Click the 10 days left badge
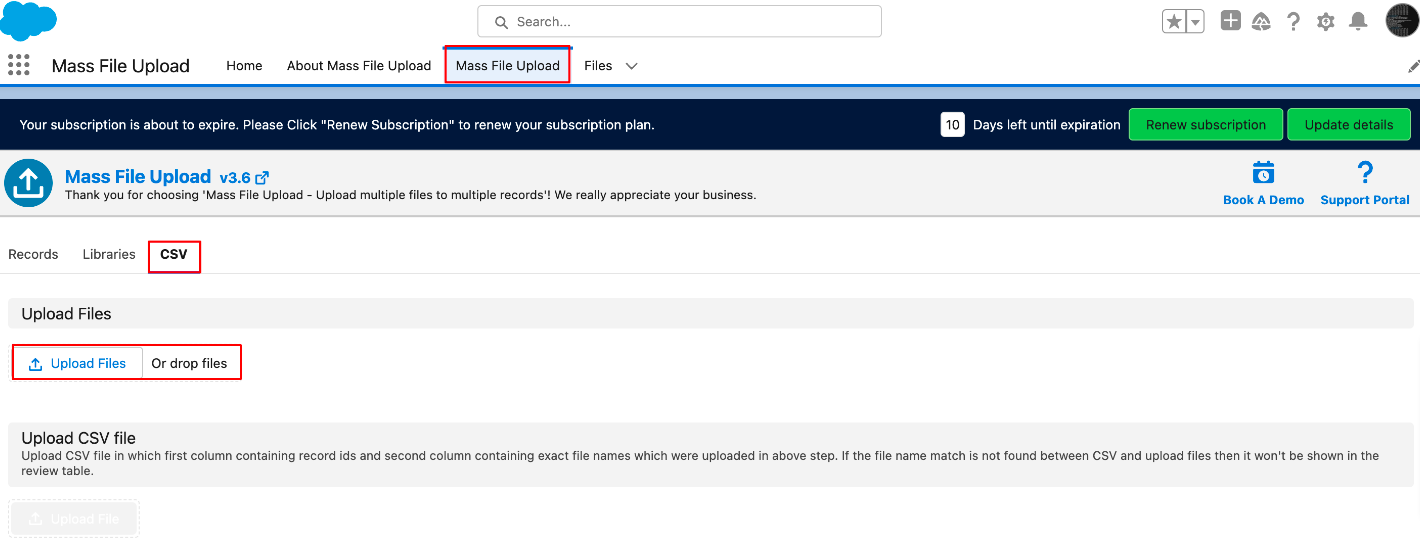1420x554 pixels. [x=953, y=125]
